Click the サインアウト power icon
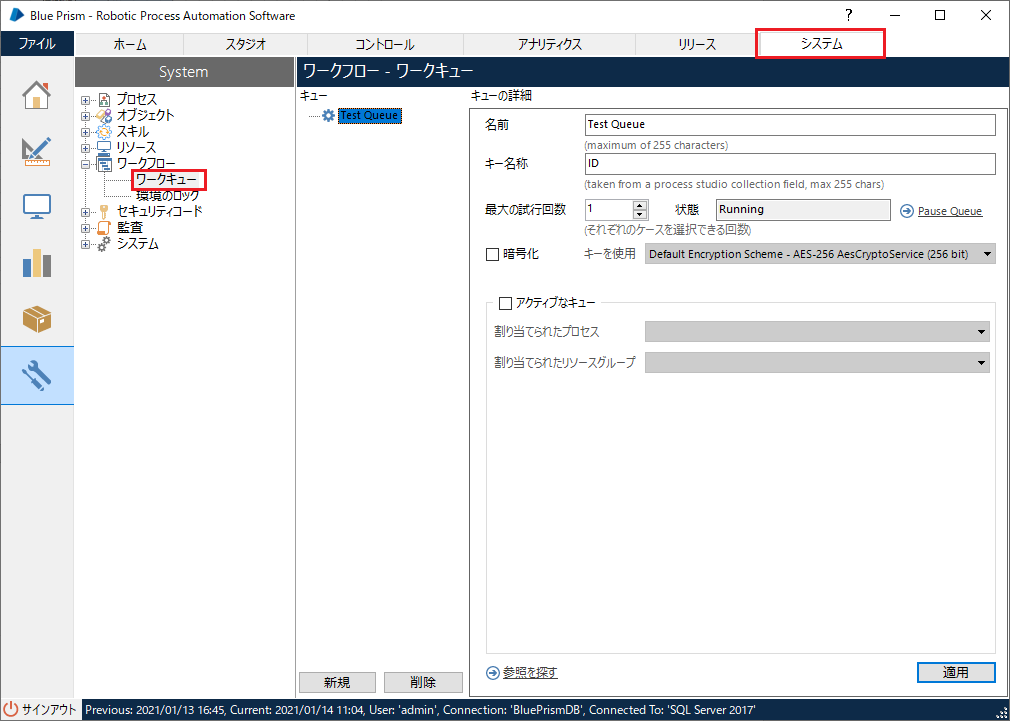Viewport: 1010px width, 721px height. pyautogui.click(x=11, y=709)
